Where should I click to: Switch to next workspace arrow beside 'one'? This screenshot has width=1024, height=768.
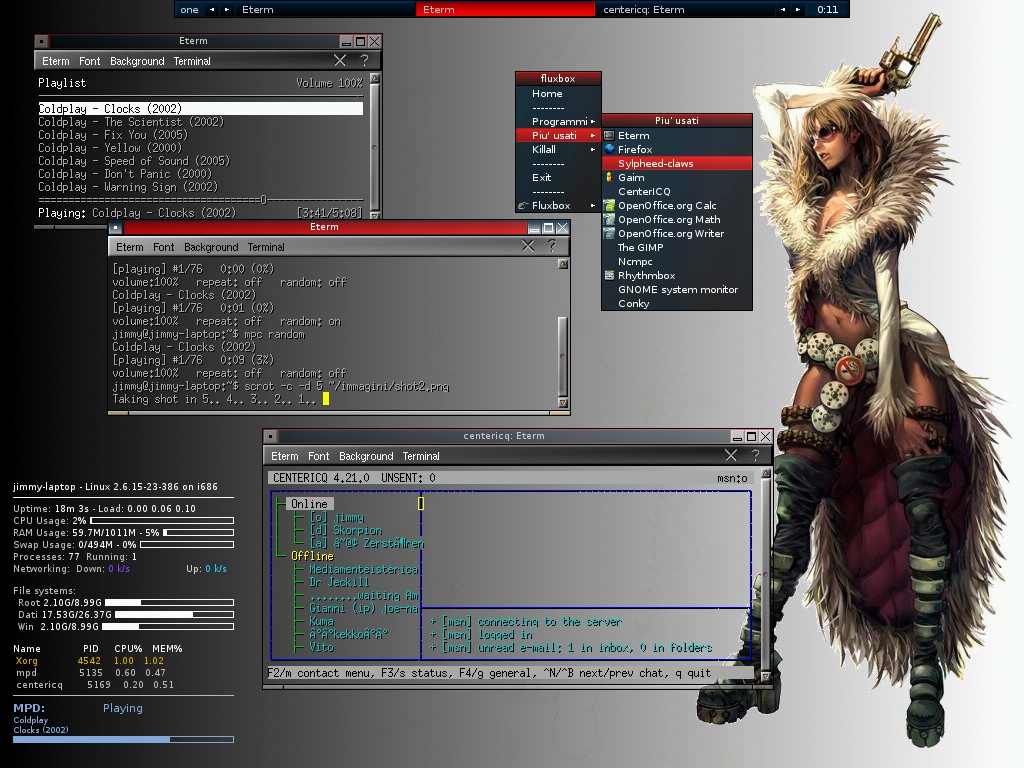click(x=227, y=9)
